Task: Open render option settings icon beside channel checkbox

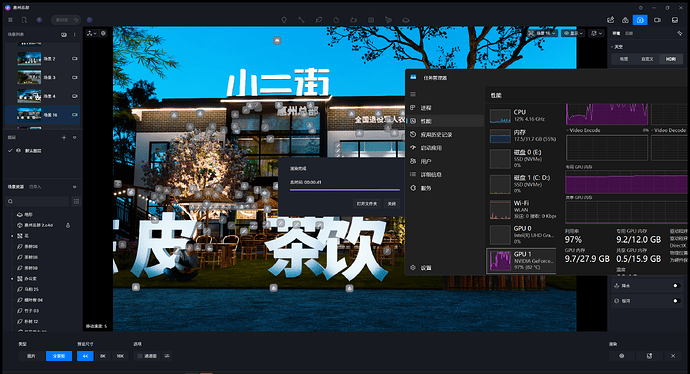Action: pos(167,356)
